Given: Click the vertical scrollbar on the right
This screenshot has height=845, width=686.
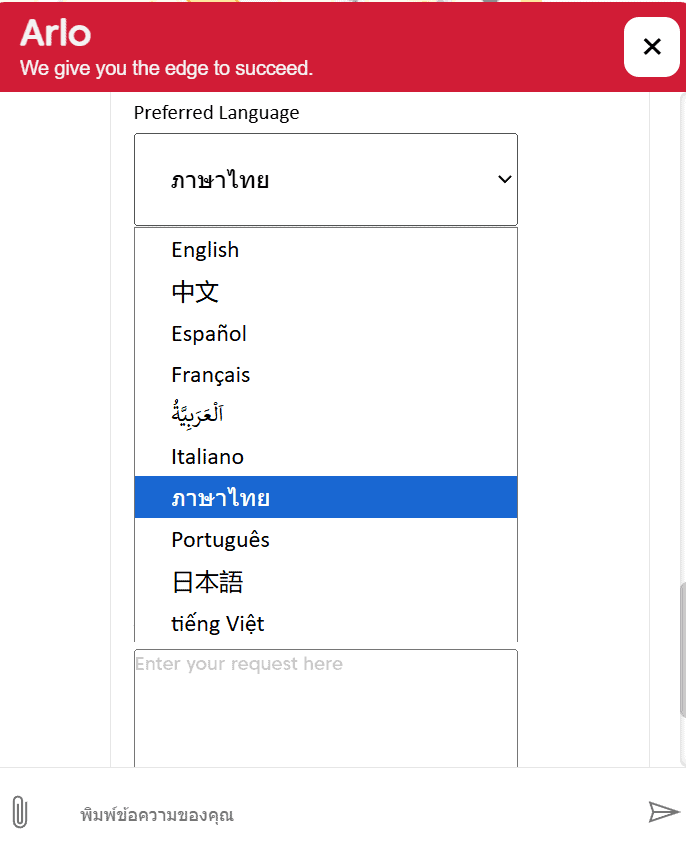Looking at the screenshot, I should 682,650.
